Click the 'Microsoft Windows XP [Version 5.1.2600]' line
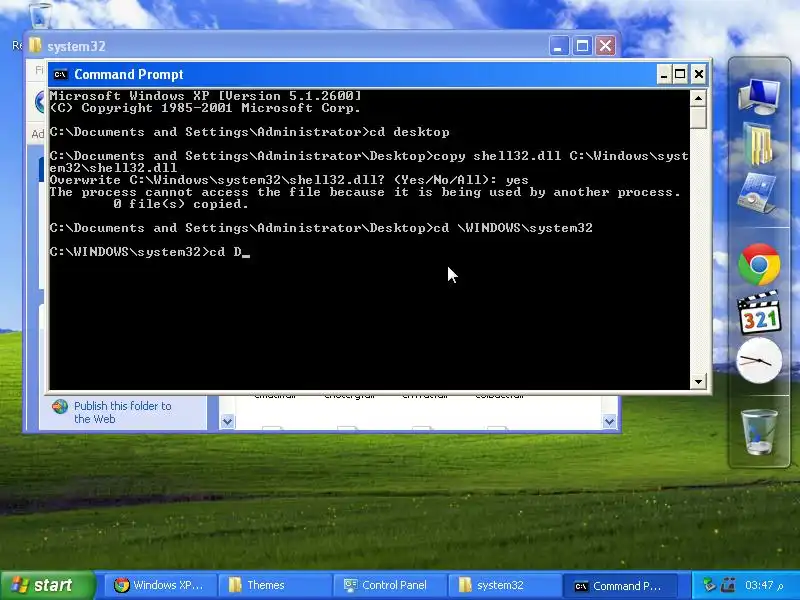800x600 pixels. click(206, 96)
